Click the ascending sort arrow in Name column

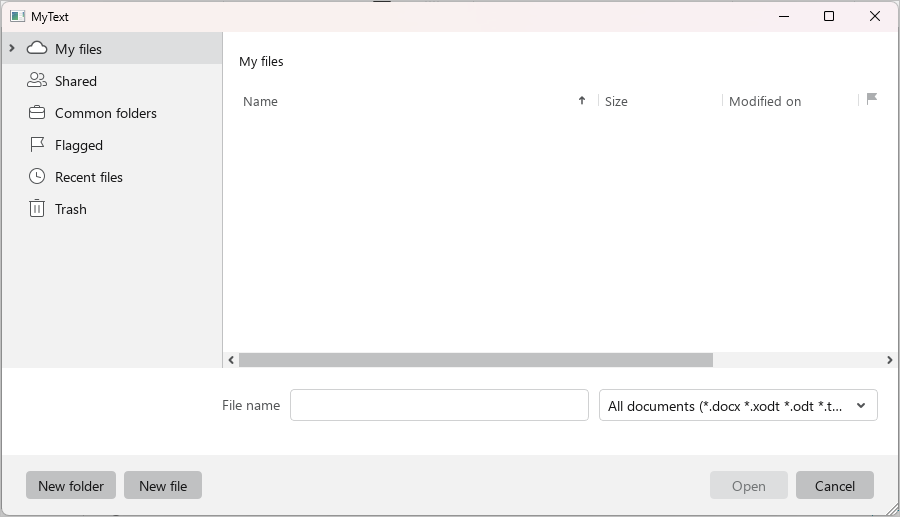tap(581, 101)
